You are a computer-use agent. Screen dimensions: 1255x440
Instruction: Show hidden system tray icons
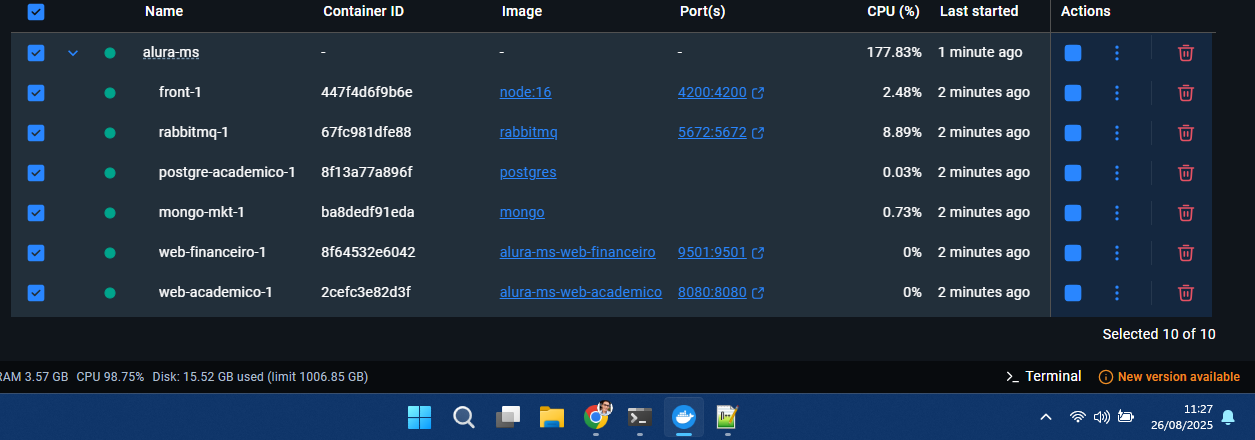pyautogui.click(x=1046, y=417)
